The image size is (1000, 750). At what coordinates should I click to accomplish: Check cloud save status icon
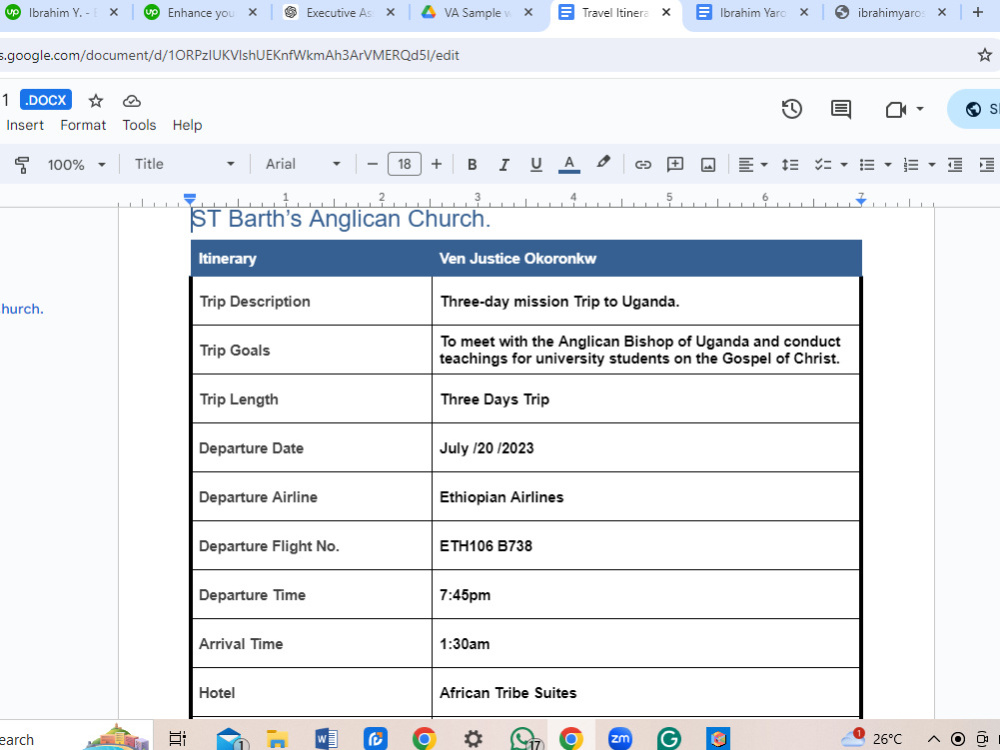[131, 101]
